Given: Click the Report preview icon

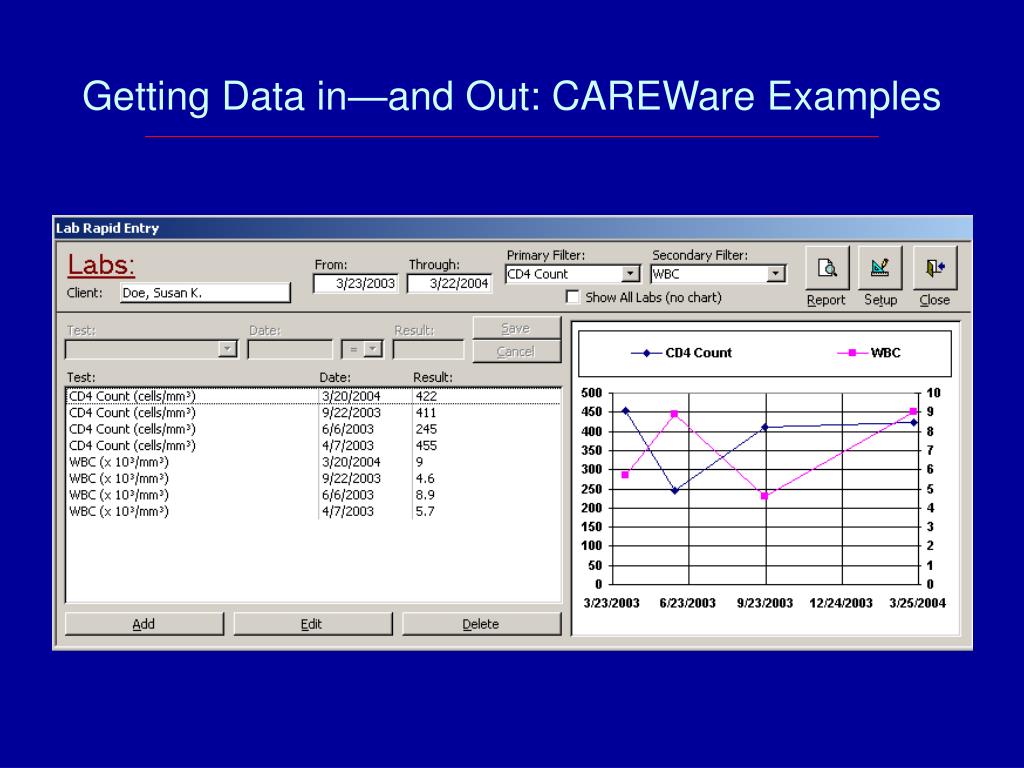Looking at the screenshot, I should point(826,267).
